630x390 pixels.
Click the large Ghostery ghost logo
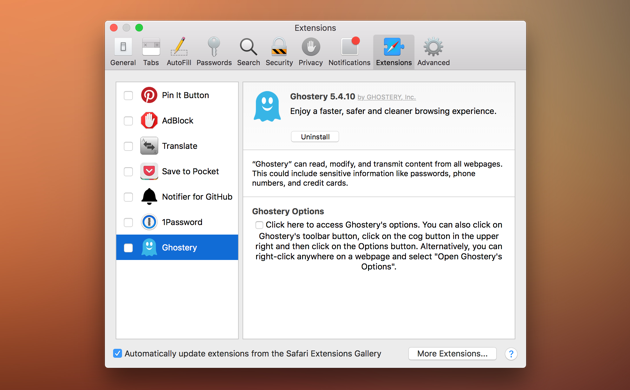267,106
